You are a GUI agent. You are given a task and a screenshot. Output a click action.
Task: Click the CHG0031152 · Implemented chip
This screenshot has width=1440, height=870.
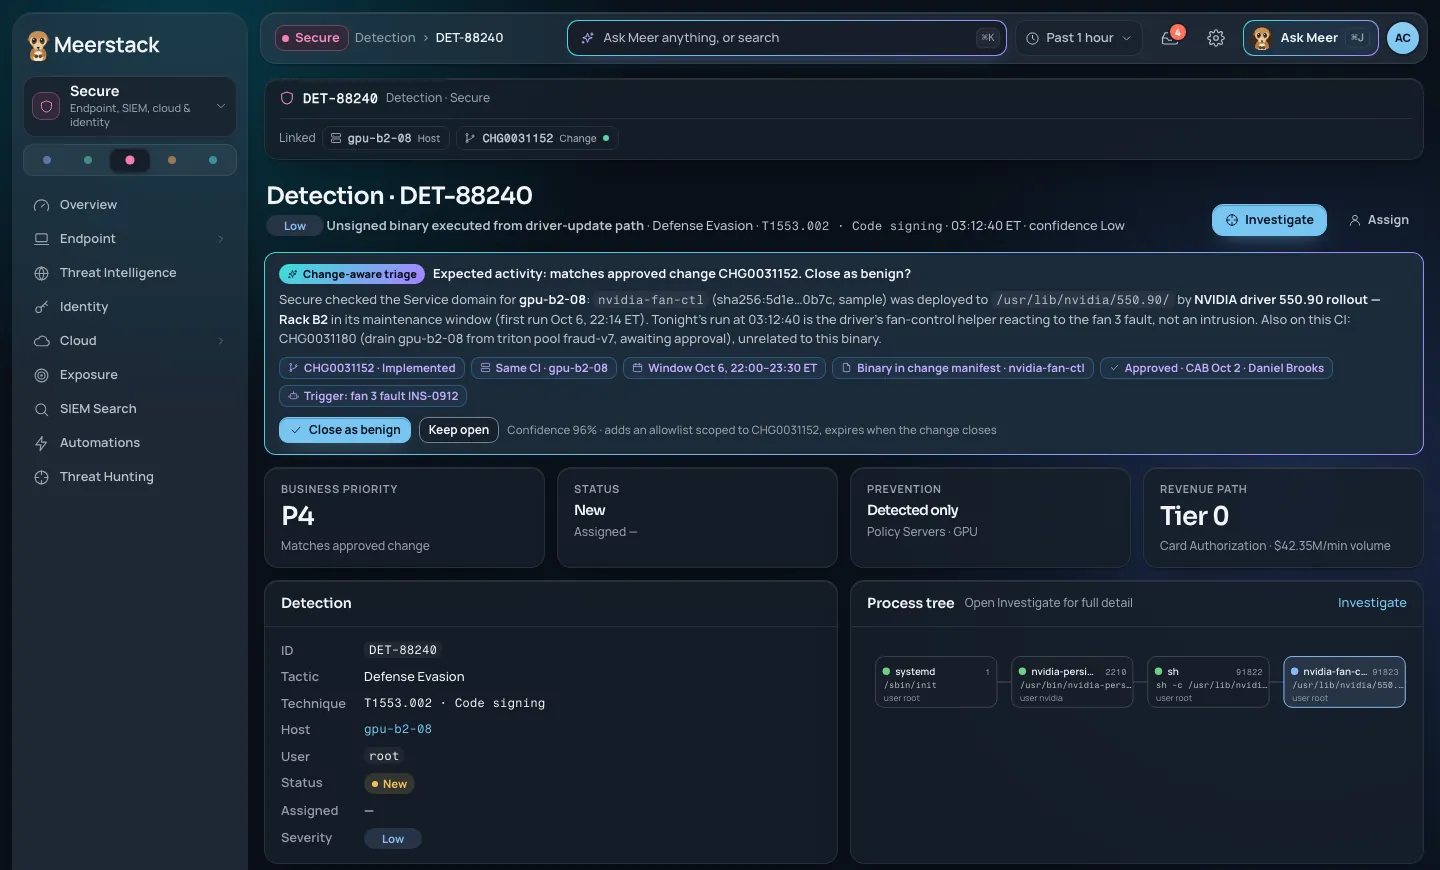pos(372,368)
